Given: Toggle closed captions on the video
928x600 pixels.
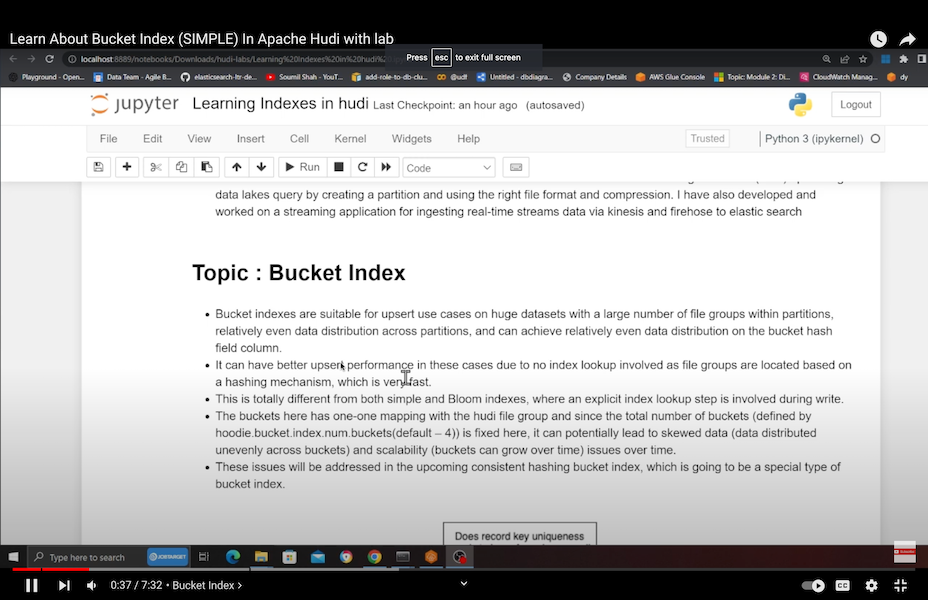Looking at the screenshot, I should coord(843,585).
